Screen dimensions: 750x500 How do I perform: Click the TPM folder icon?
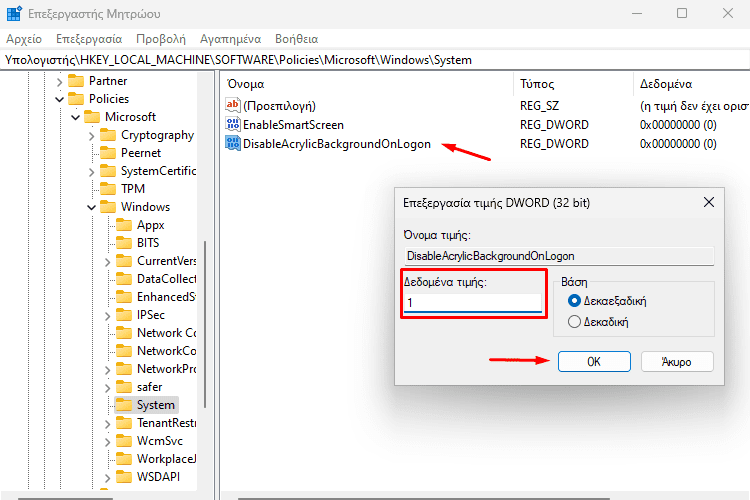pos(108,189)
